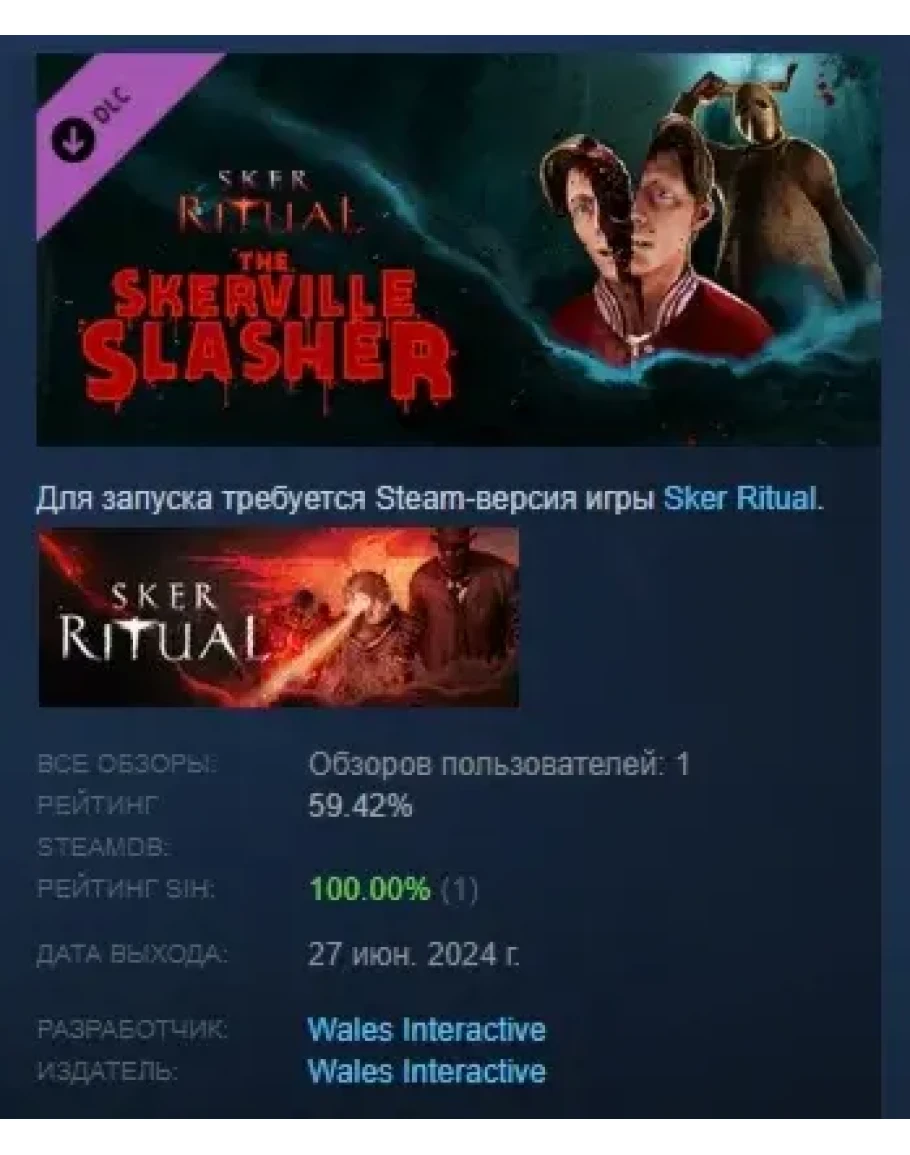Click the ДАТА ВЫХОДА label
The width and height of the screenshot is (910, 1155).
click(132, 955)
